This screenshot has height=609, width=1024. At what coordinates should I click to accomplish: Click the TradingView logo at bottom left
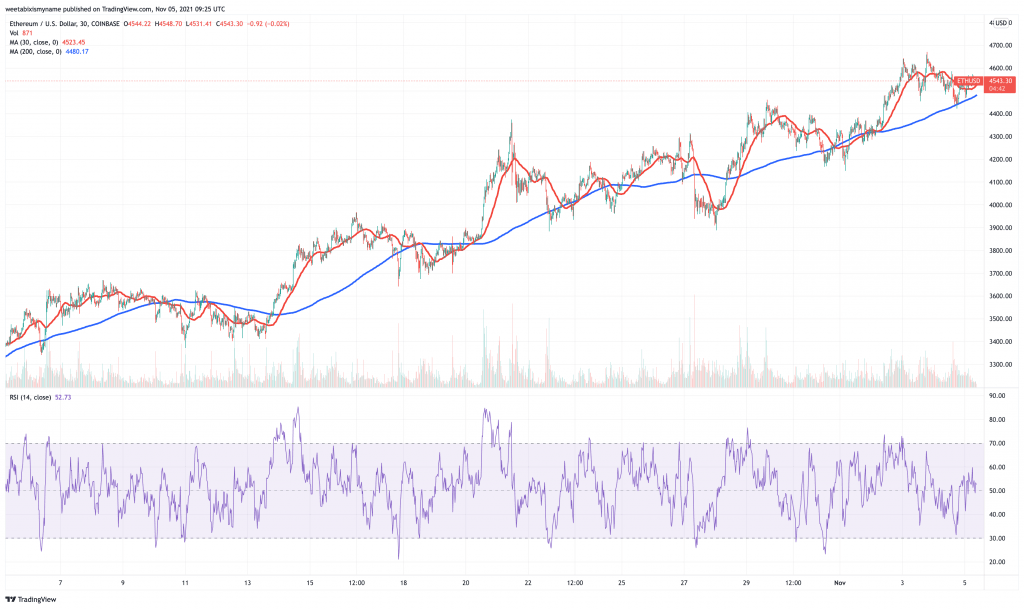pyautogui.click(x=31, y=599)
